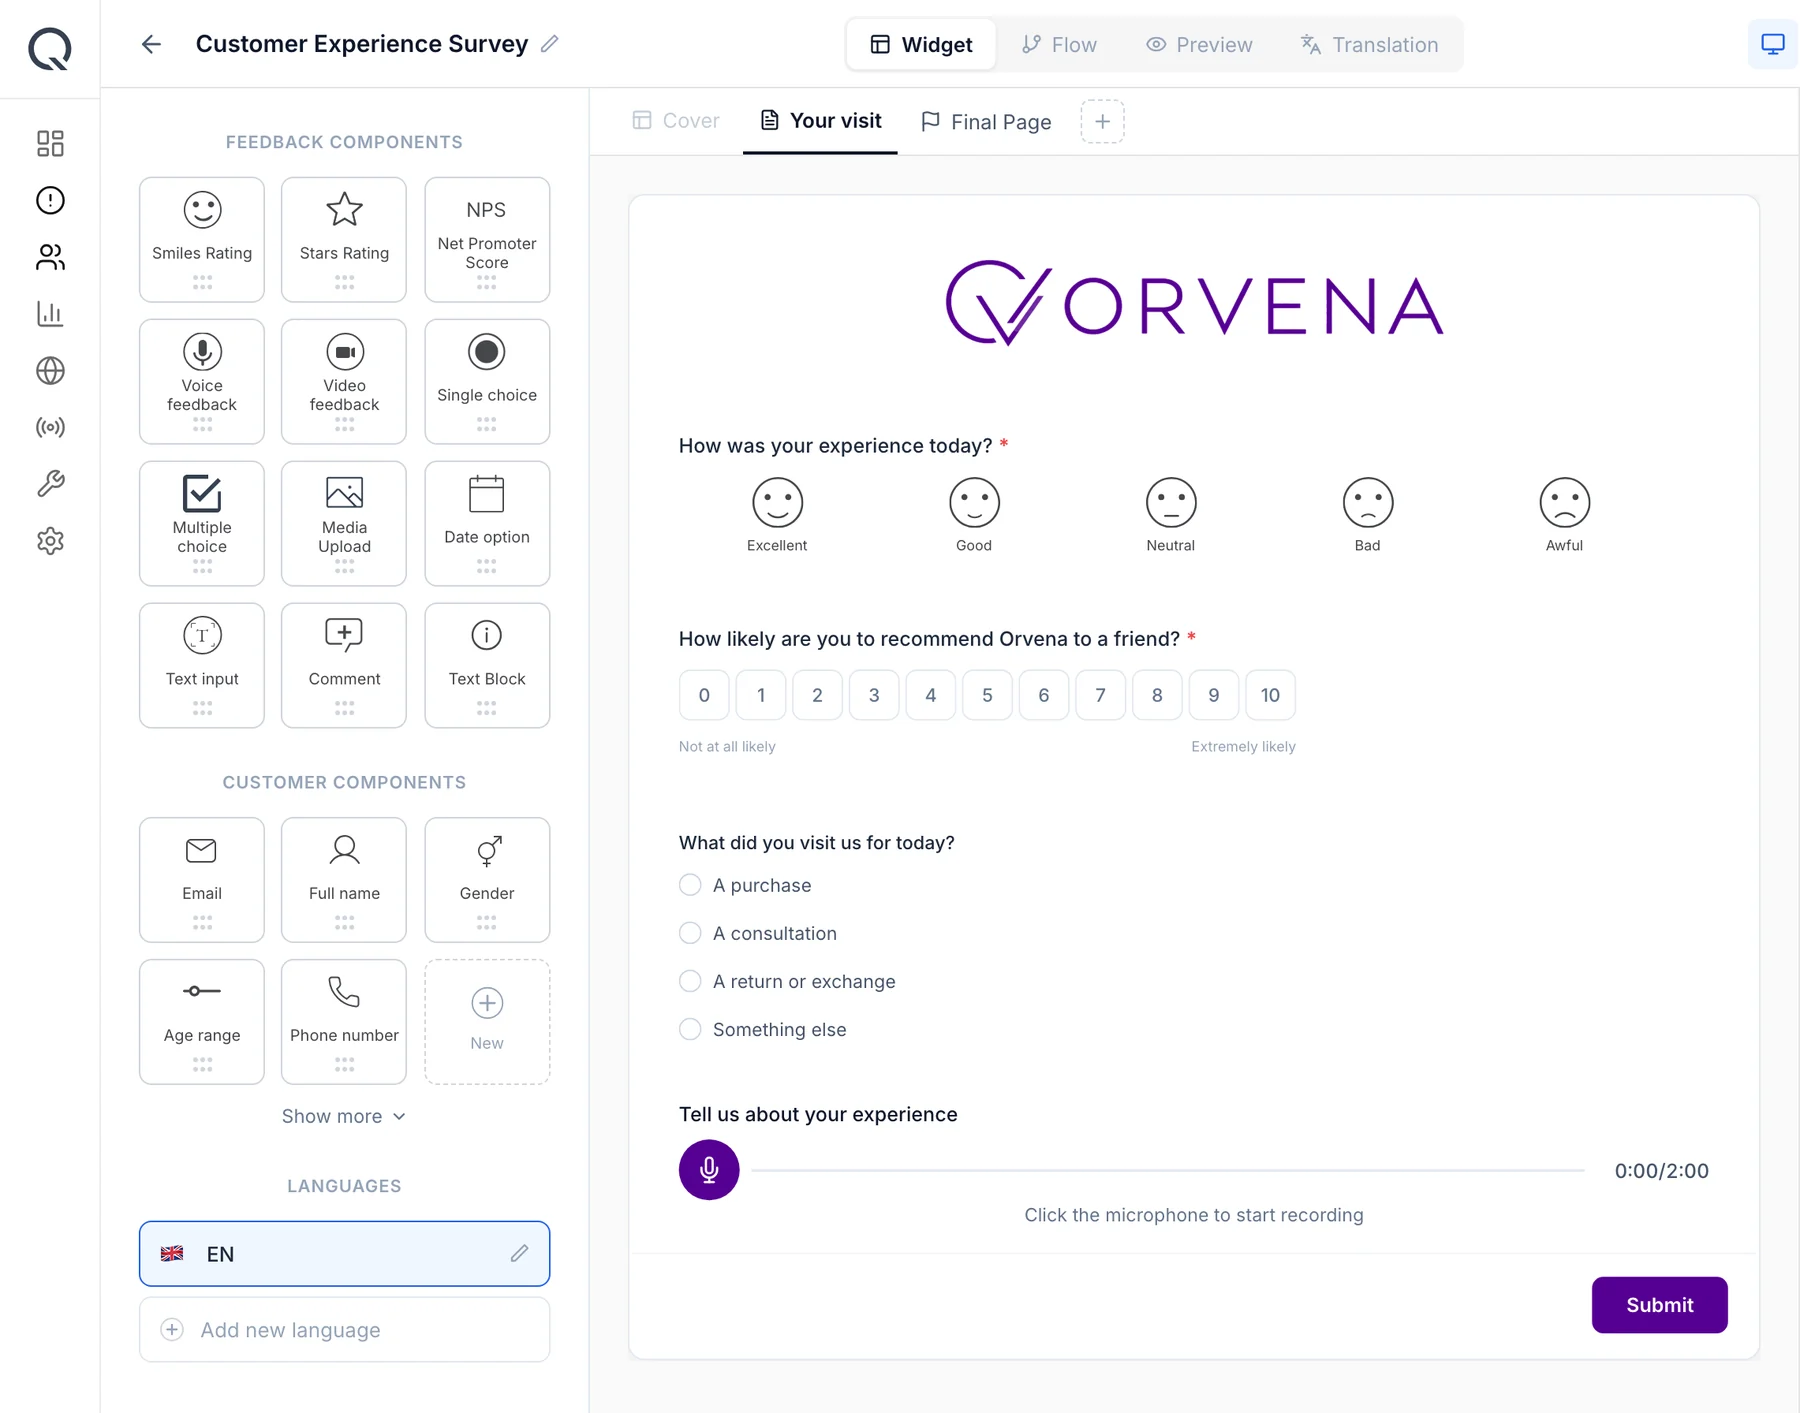Click the Orvena logo image

[x=1194, y=302]
